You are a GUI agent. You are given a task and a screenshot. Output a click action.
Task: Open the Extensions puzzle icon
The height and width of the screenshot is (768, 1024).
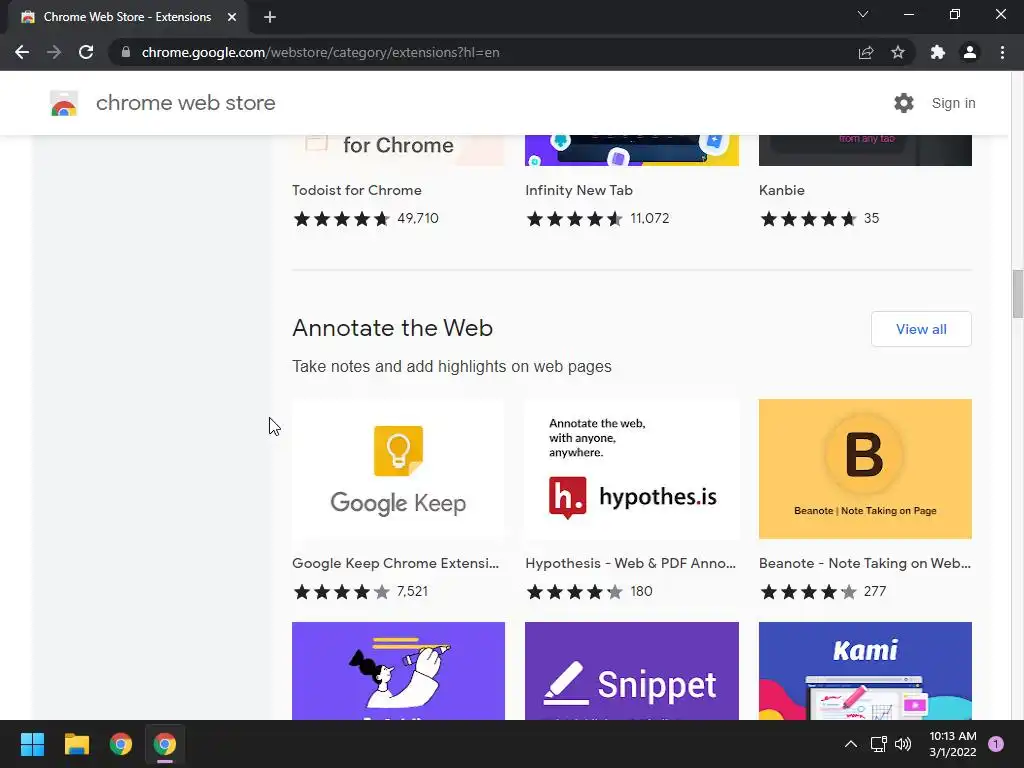point(938,52)
